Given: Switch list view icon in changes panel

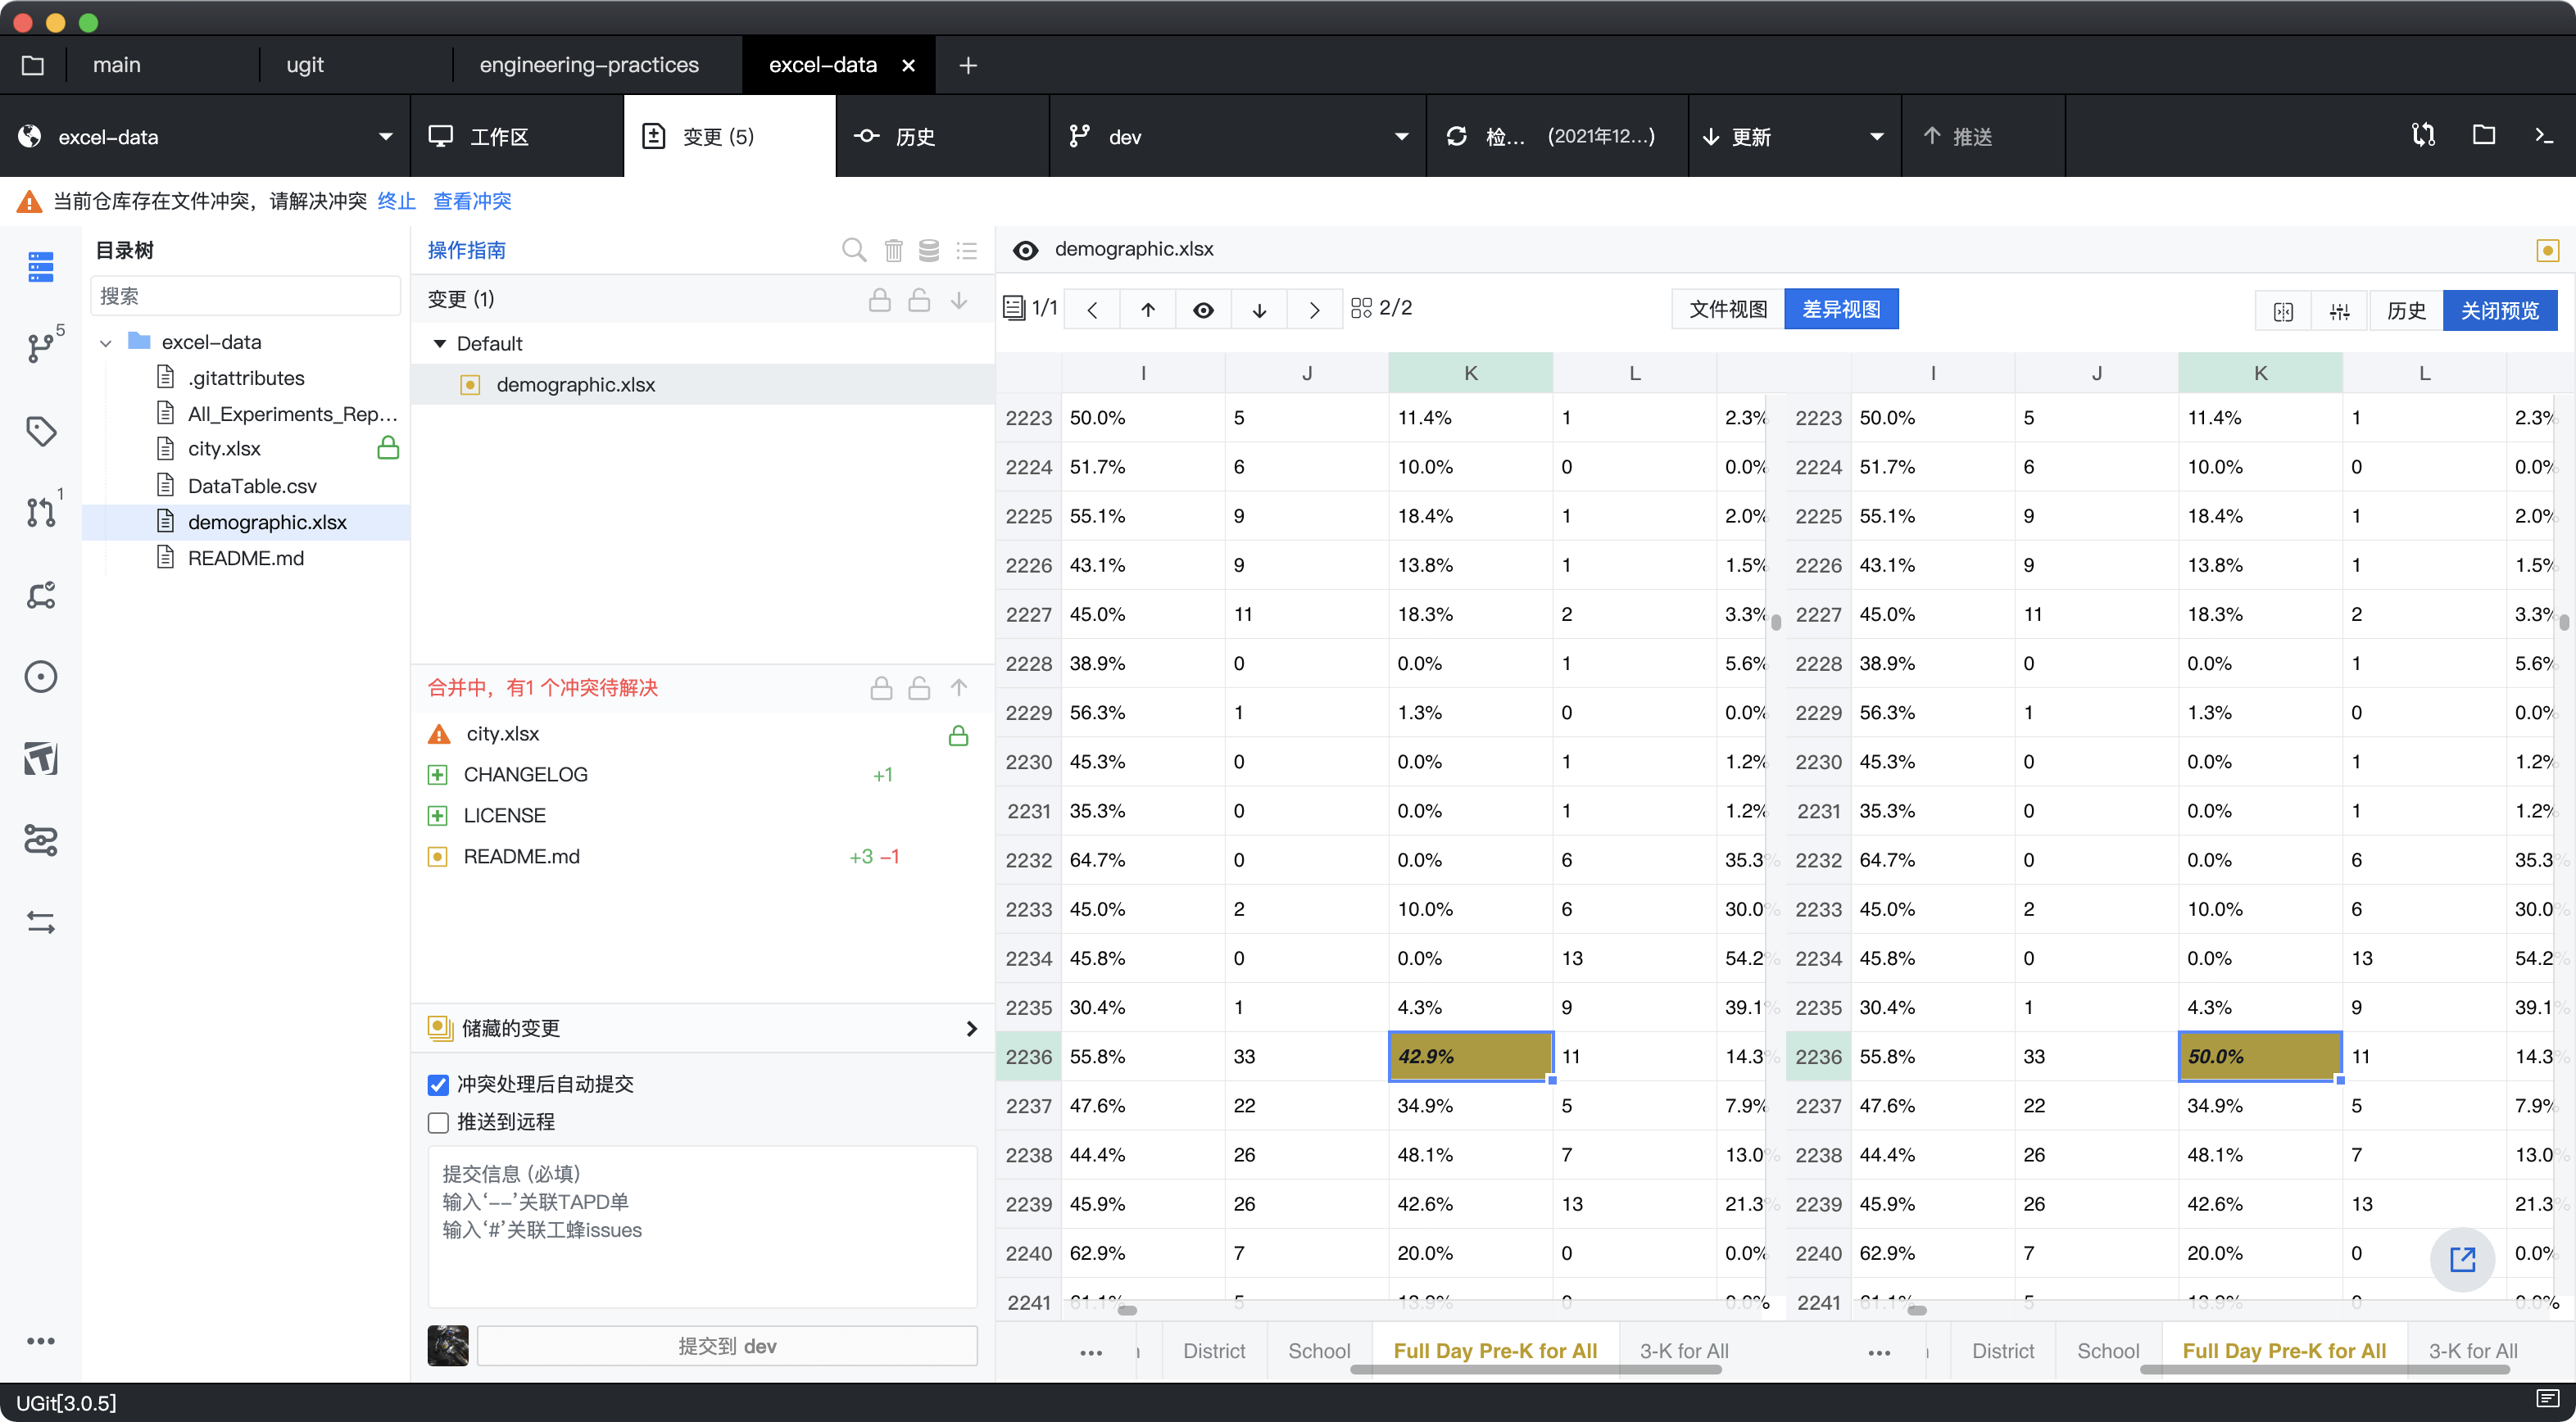Looking at the screenshot, I should [966, 250].
